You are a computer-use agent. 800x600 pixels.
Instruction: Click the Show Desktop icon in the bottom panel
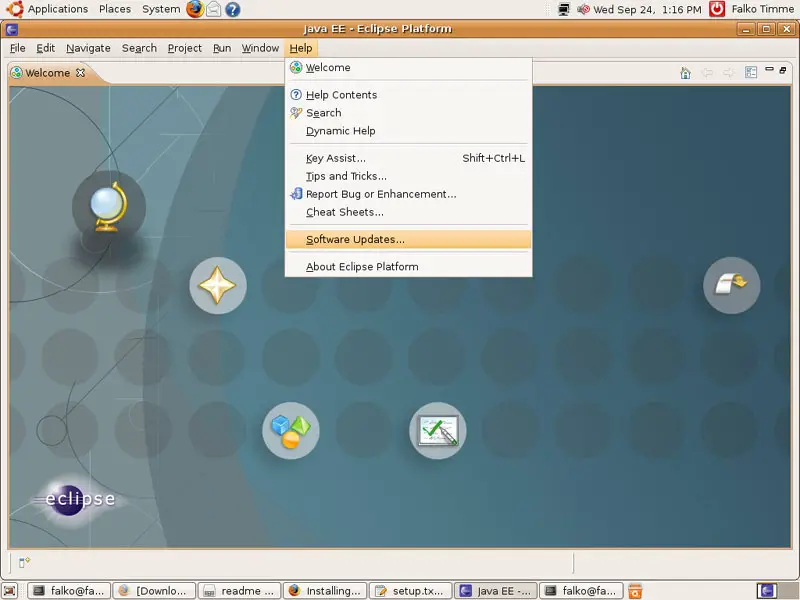(x=10, y=591)
